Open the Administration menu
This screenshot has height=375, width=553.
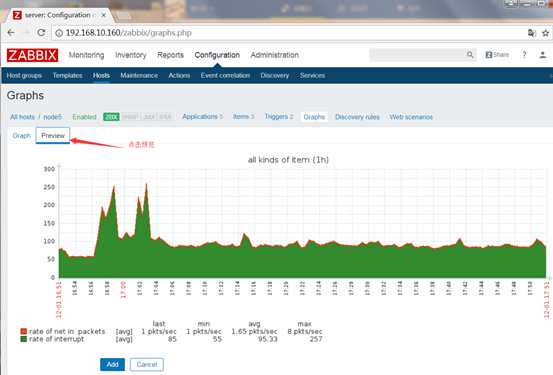[275, 55]
